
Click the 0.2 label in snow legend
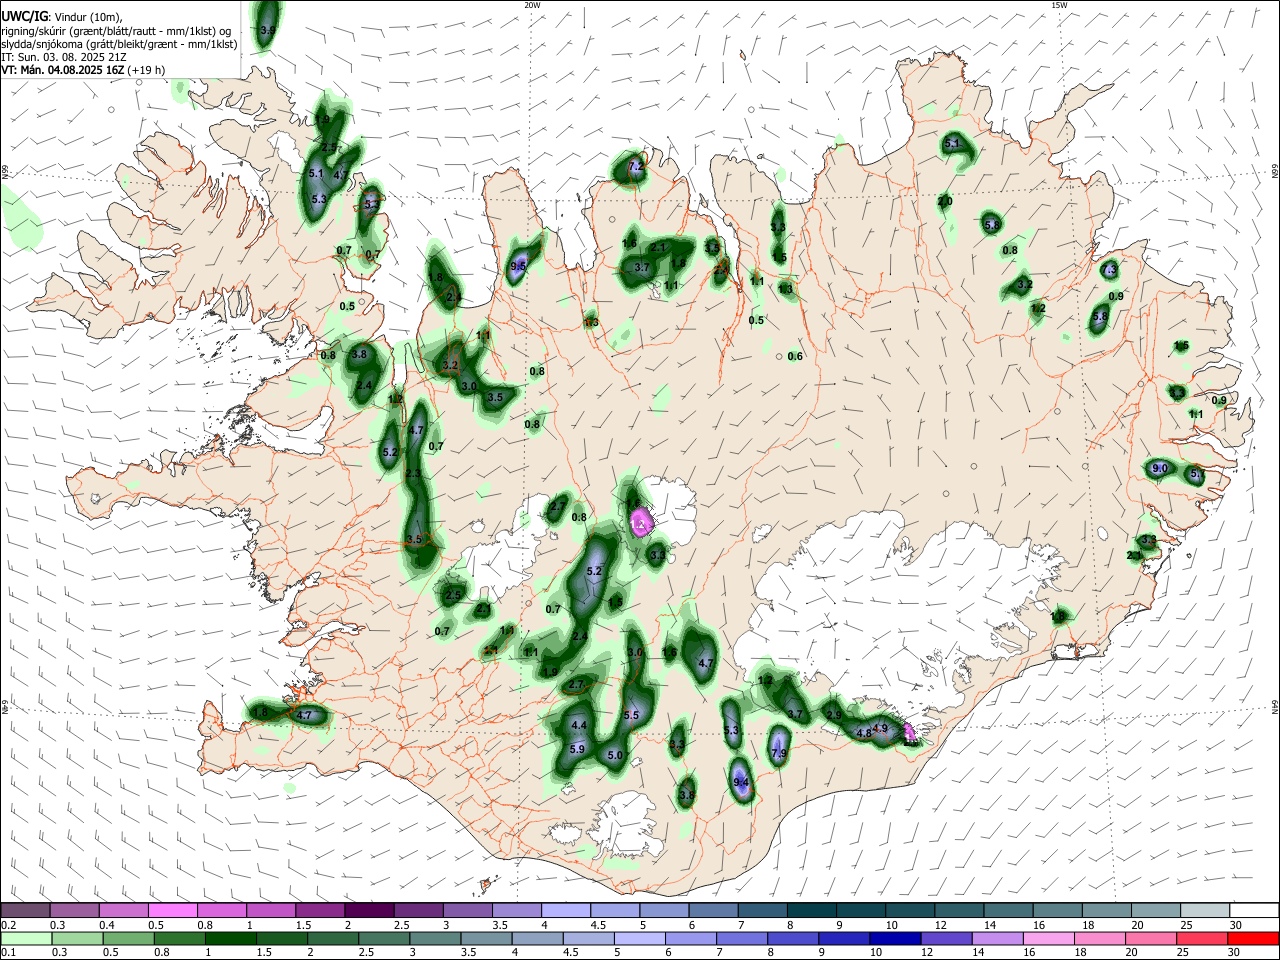pos(8,924)
